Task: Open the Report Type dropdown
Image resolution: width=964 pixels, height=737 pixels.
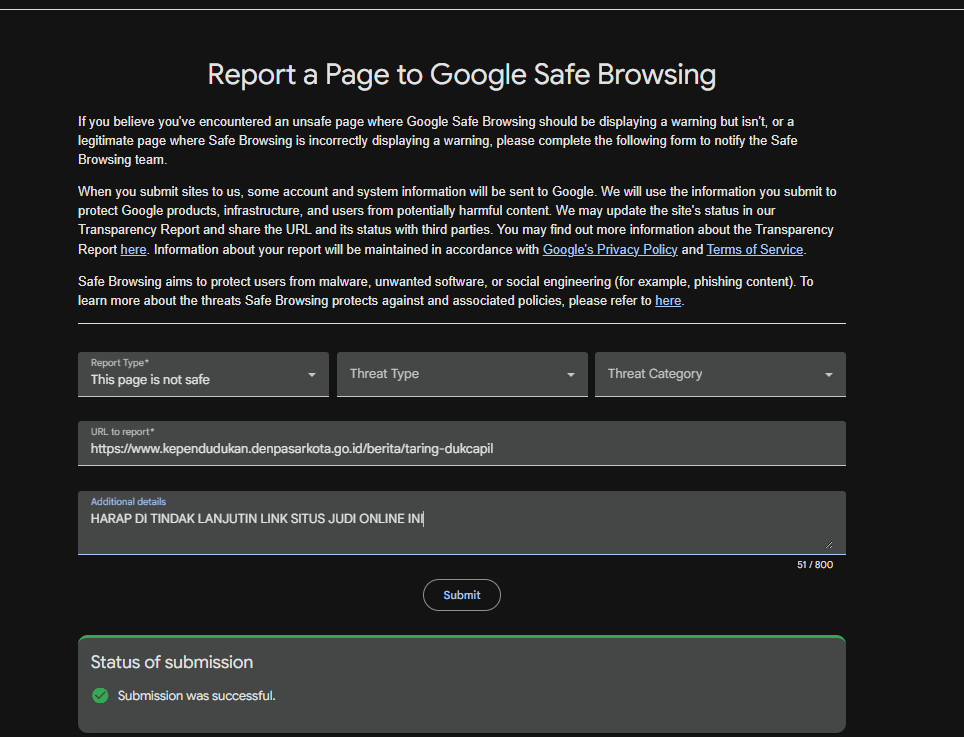Action: coord(203,374)
